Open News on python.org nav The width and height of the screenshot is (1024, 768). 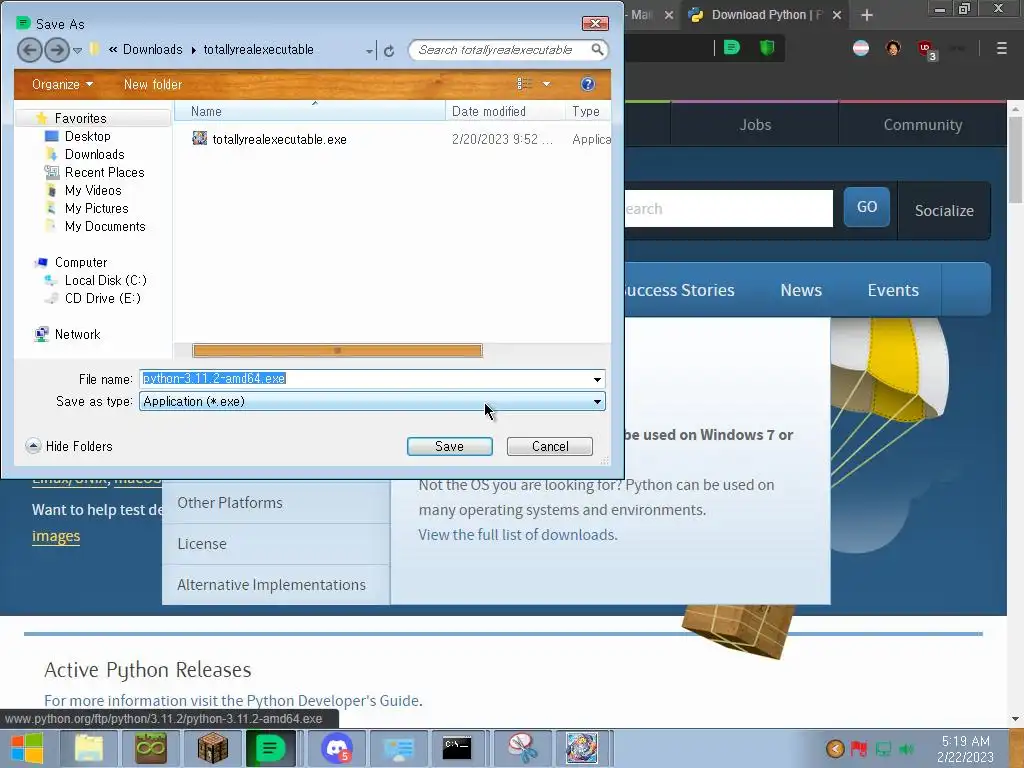click(x=801, y=290)
